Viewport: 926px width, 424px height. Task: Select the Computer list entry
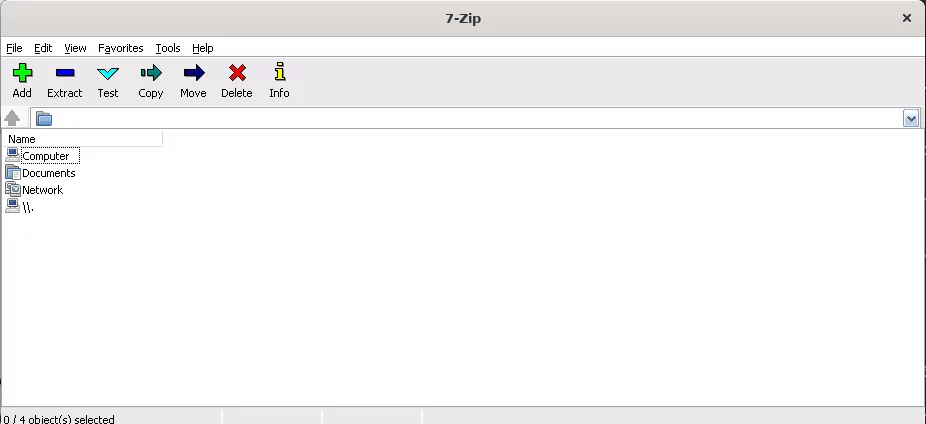pyautogui.click(x=45, y=156)
